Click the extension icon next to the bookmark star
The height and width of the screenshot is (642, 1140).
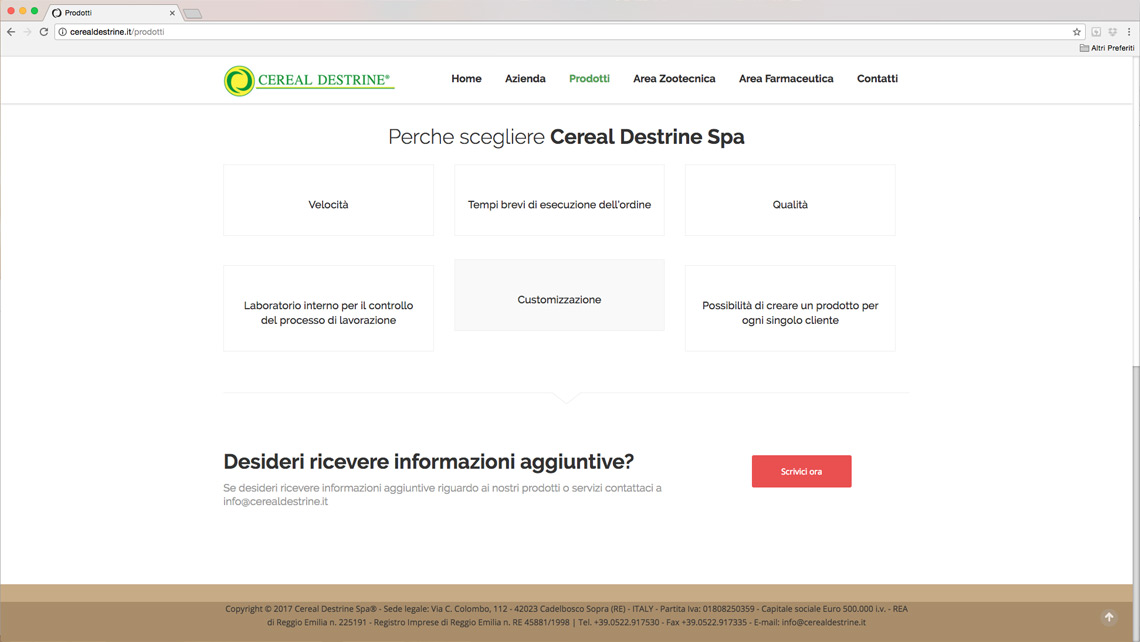pyautogui.click(x=1096, y=32)
